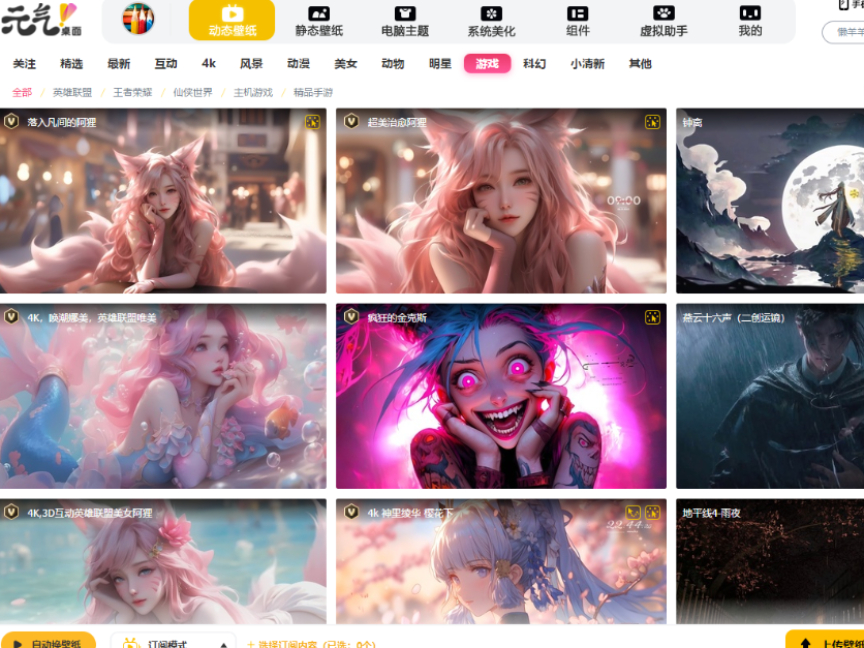Open the 疯狂的金克斯 wallpaper thumbnail
The image size is (864, 648).
(x=501, y=396)
